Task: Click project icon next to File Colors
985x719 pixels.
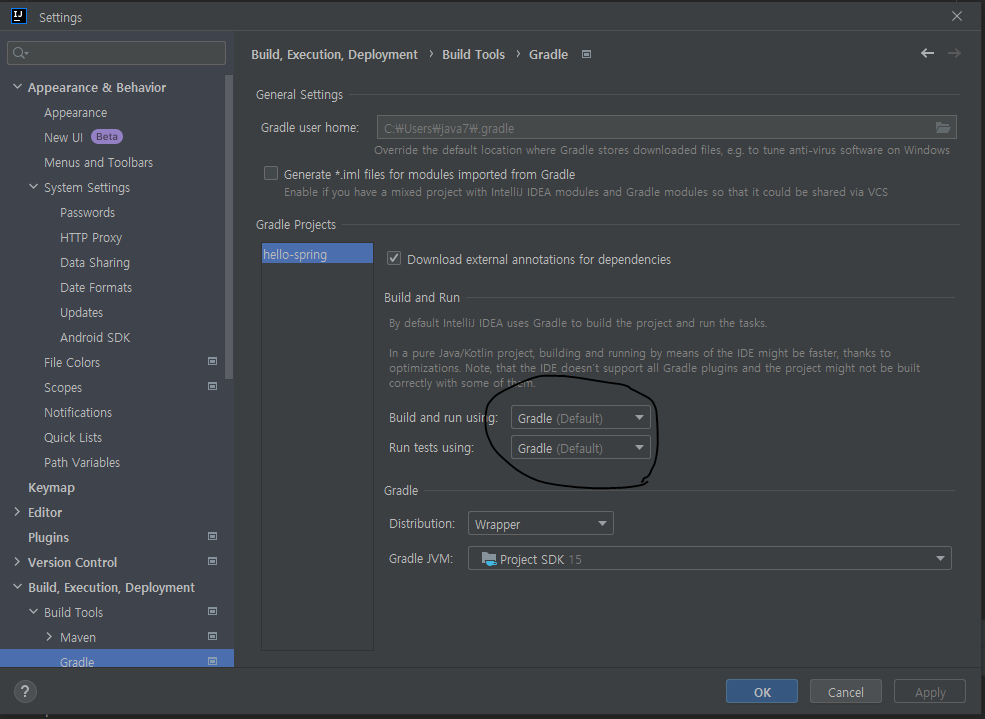Action: (x=212, y=362)
